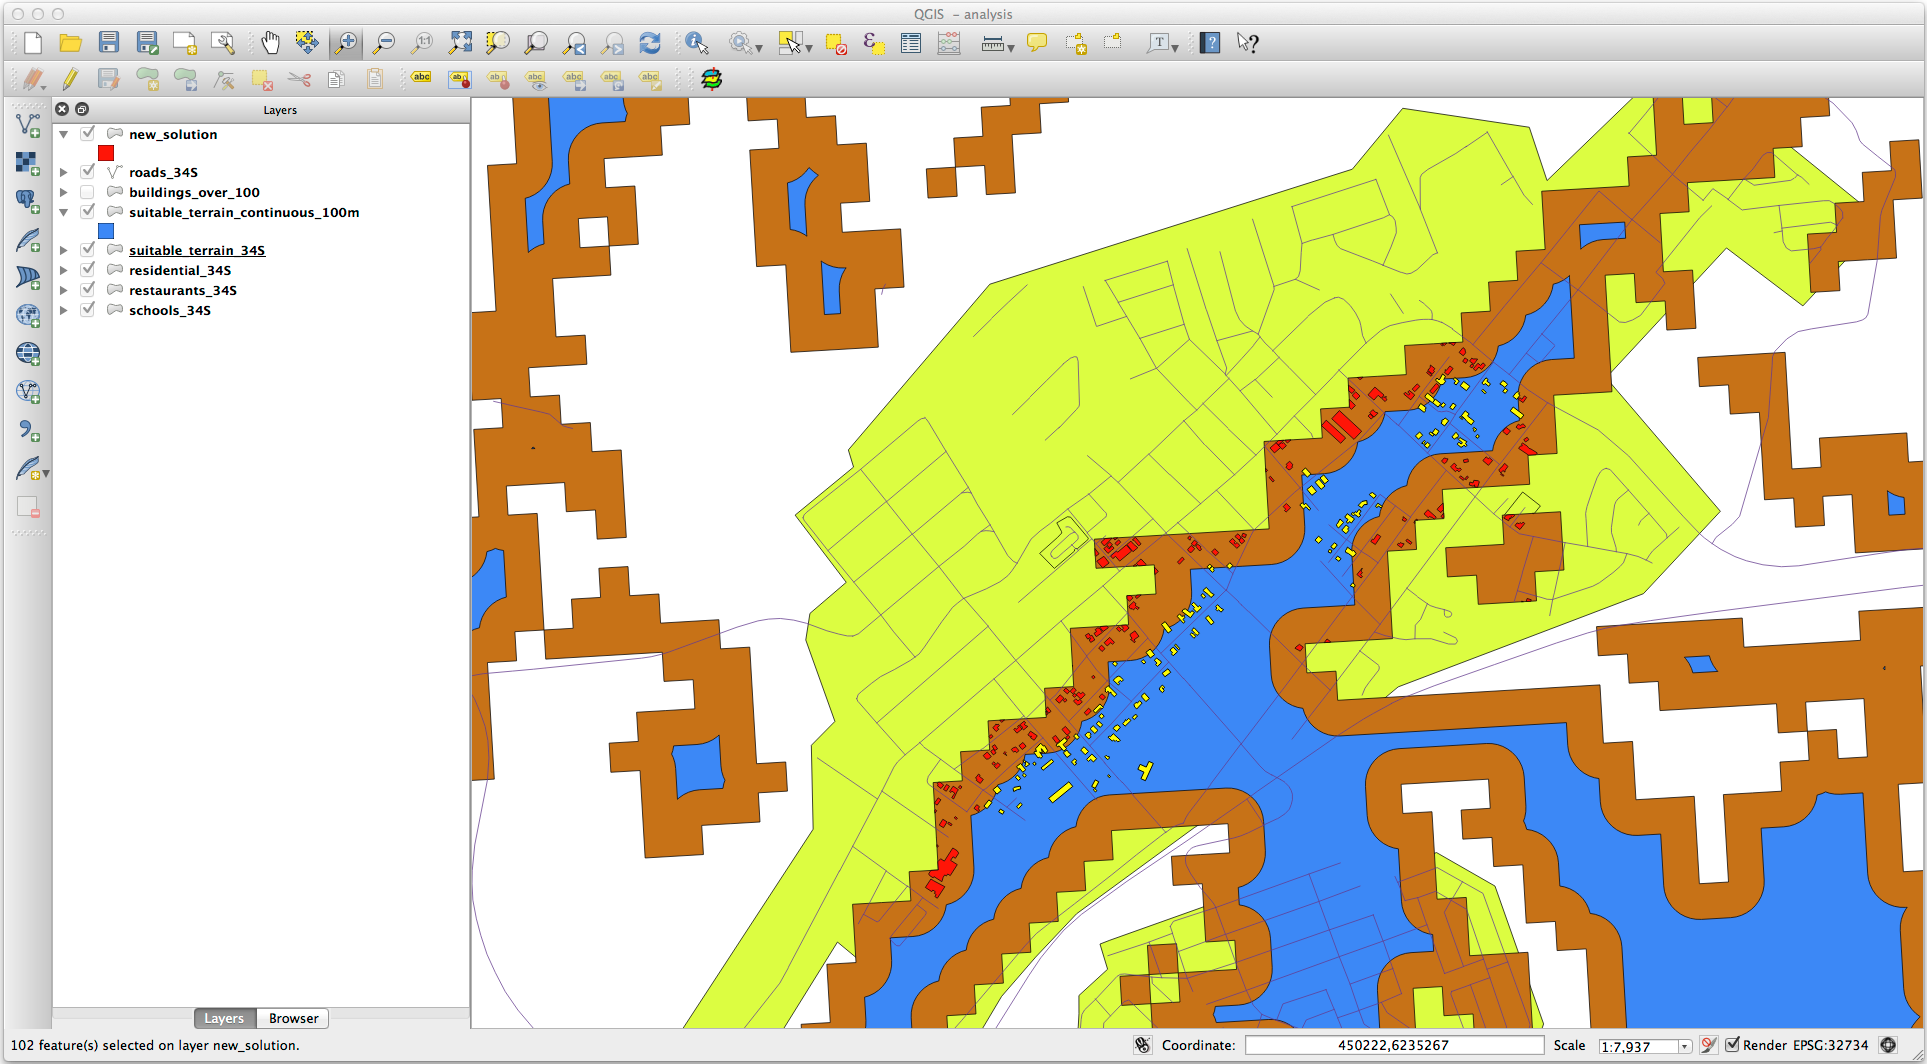The width and height of the screenshot is (1927, 1064).
Task: Hide the roads_34S layer
Action: [x=88, y=171]
